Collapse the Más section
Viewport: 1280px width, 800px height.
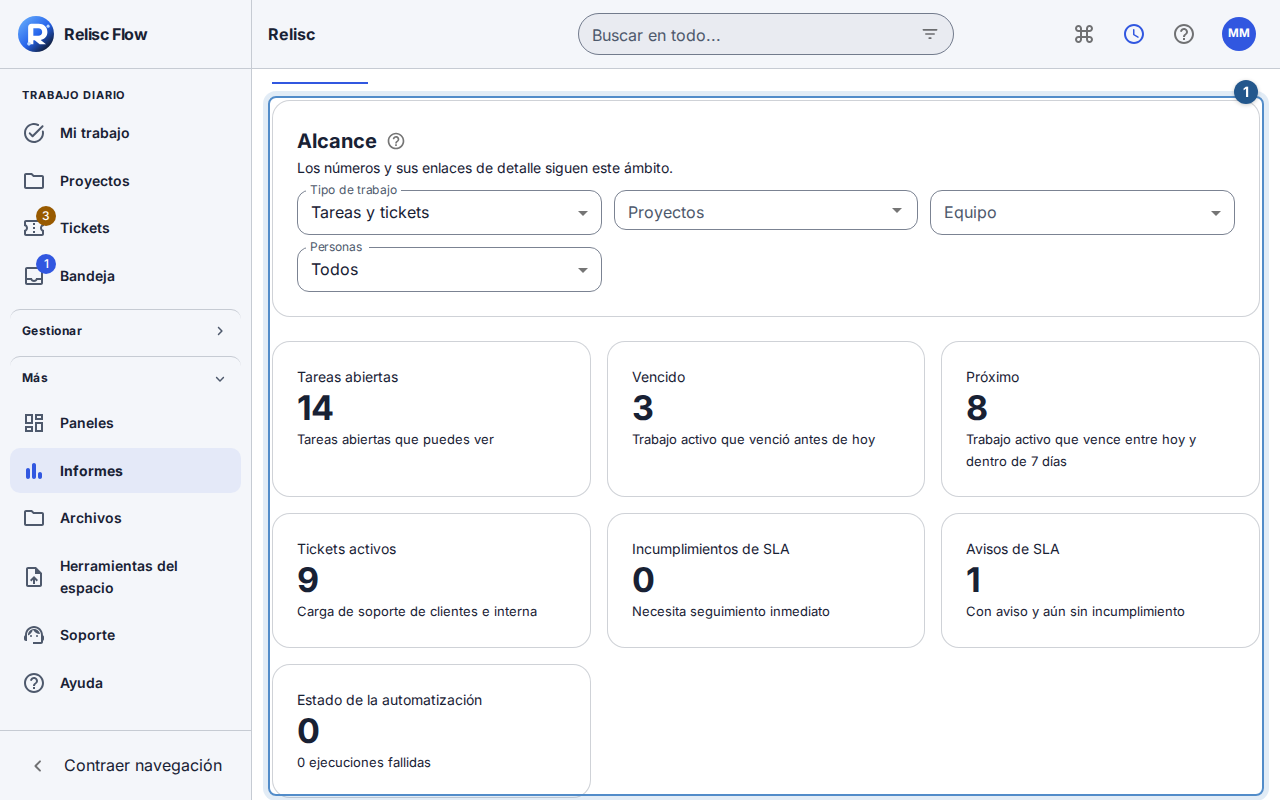(125, 378)
